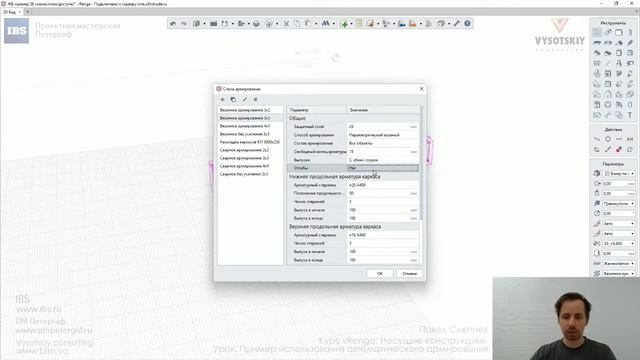Screen dimensions: 640x360
Task: Open the Прямоугольн... dropdown in Параметры
Action: (619, 203)
